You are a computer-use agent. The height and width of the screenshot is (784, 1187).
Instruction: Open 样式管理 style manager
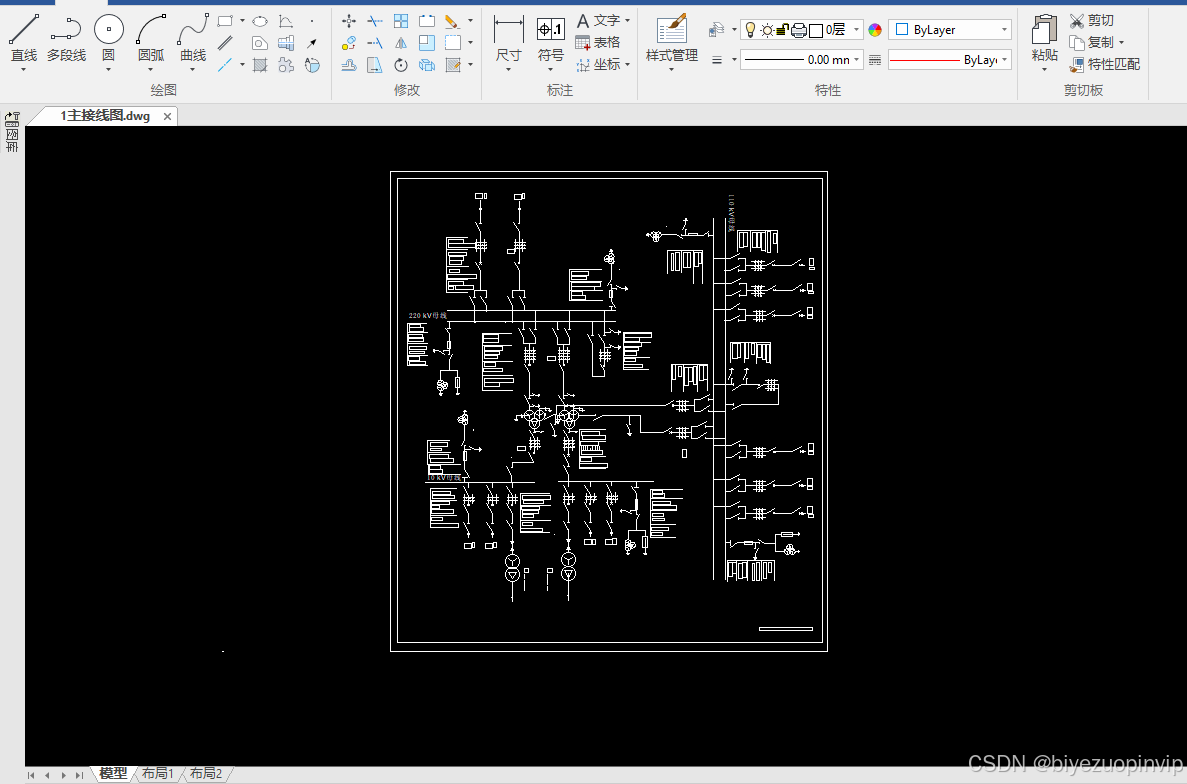(x=671, y=38)
